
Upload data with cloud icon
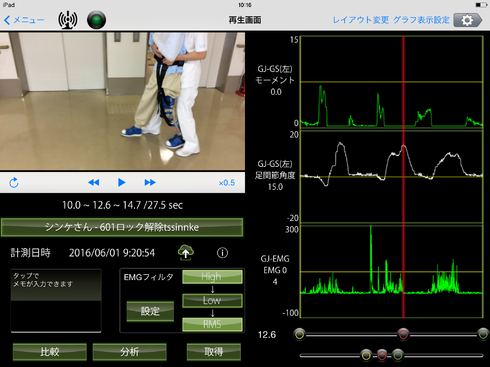point(186,253)
